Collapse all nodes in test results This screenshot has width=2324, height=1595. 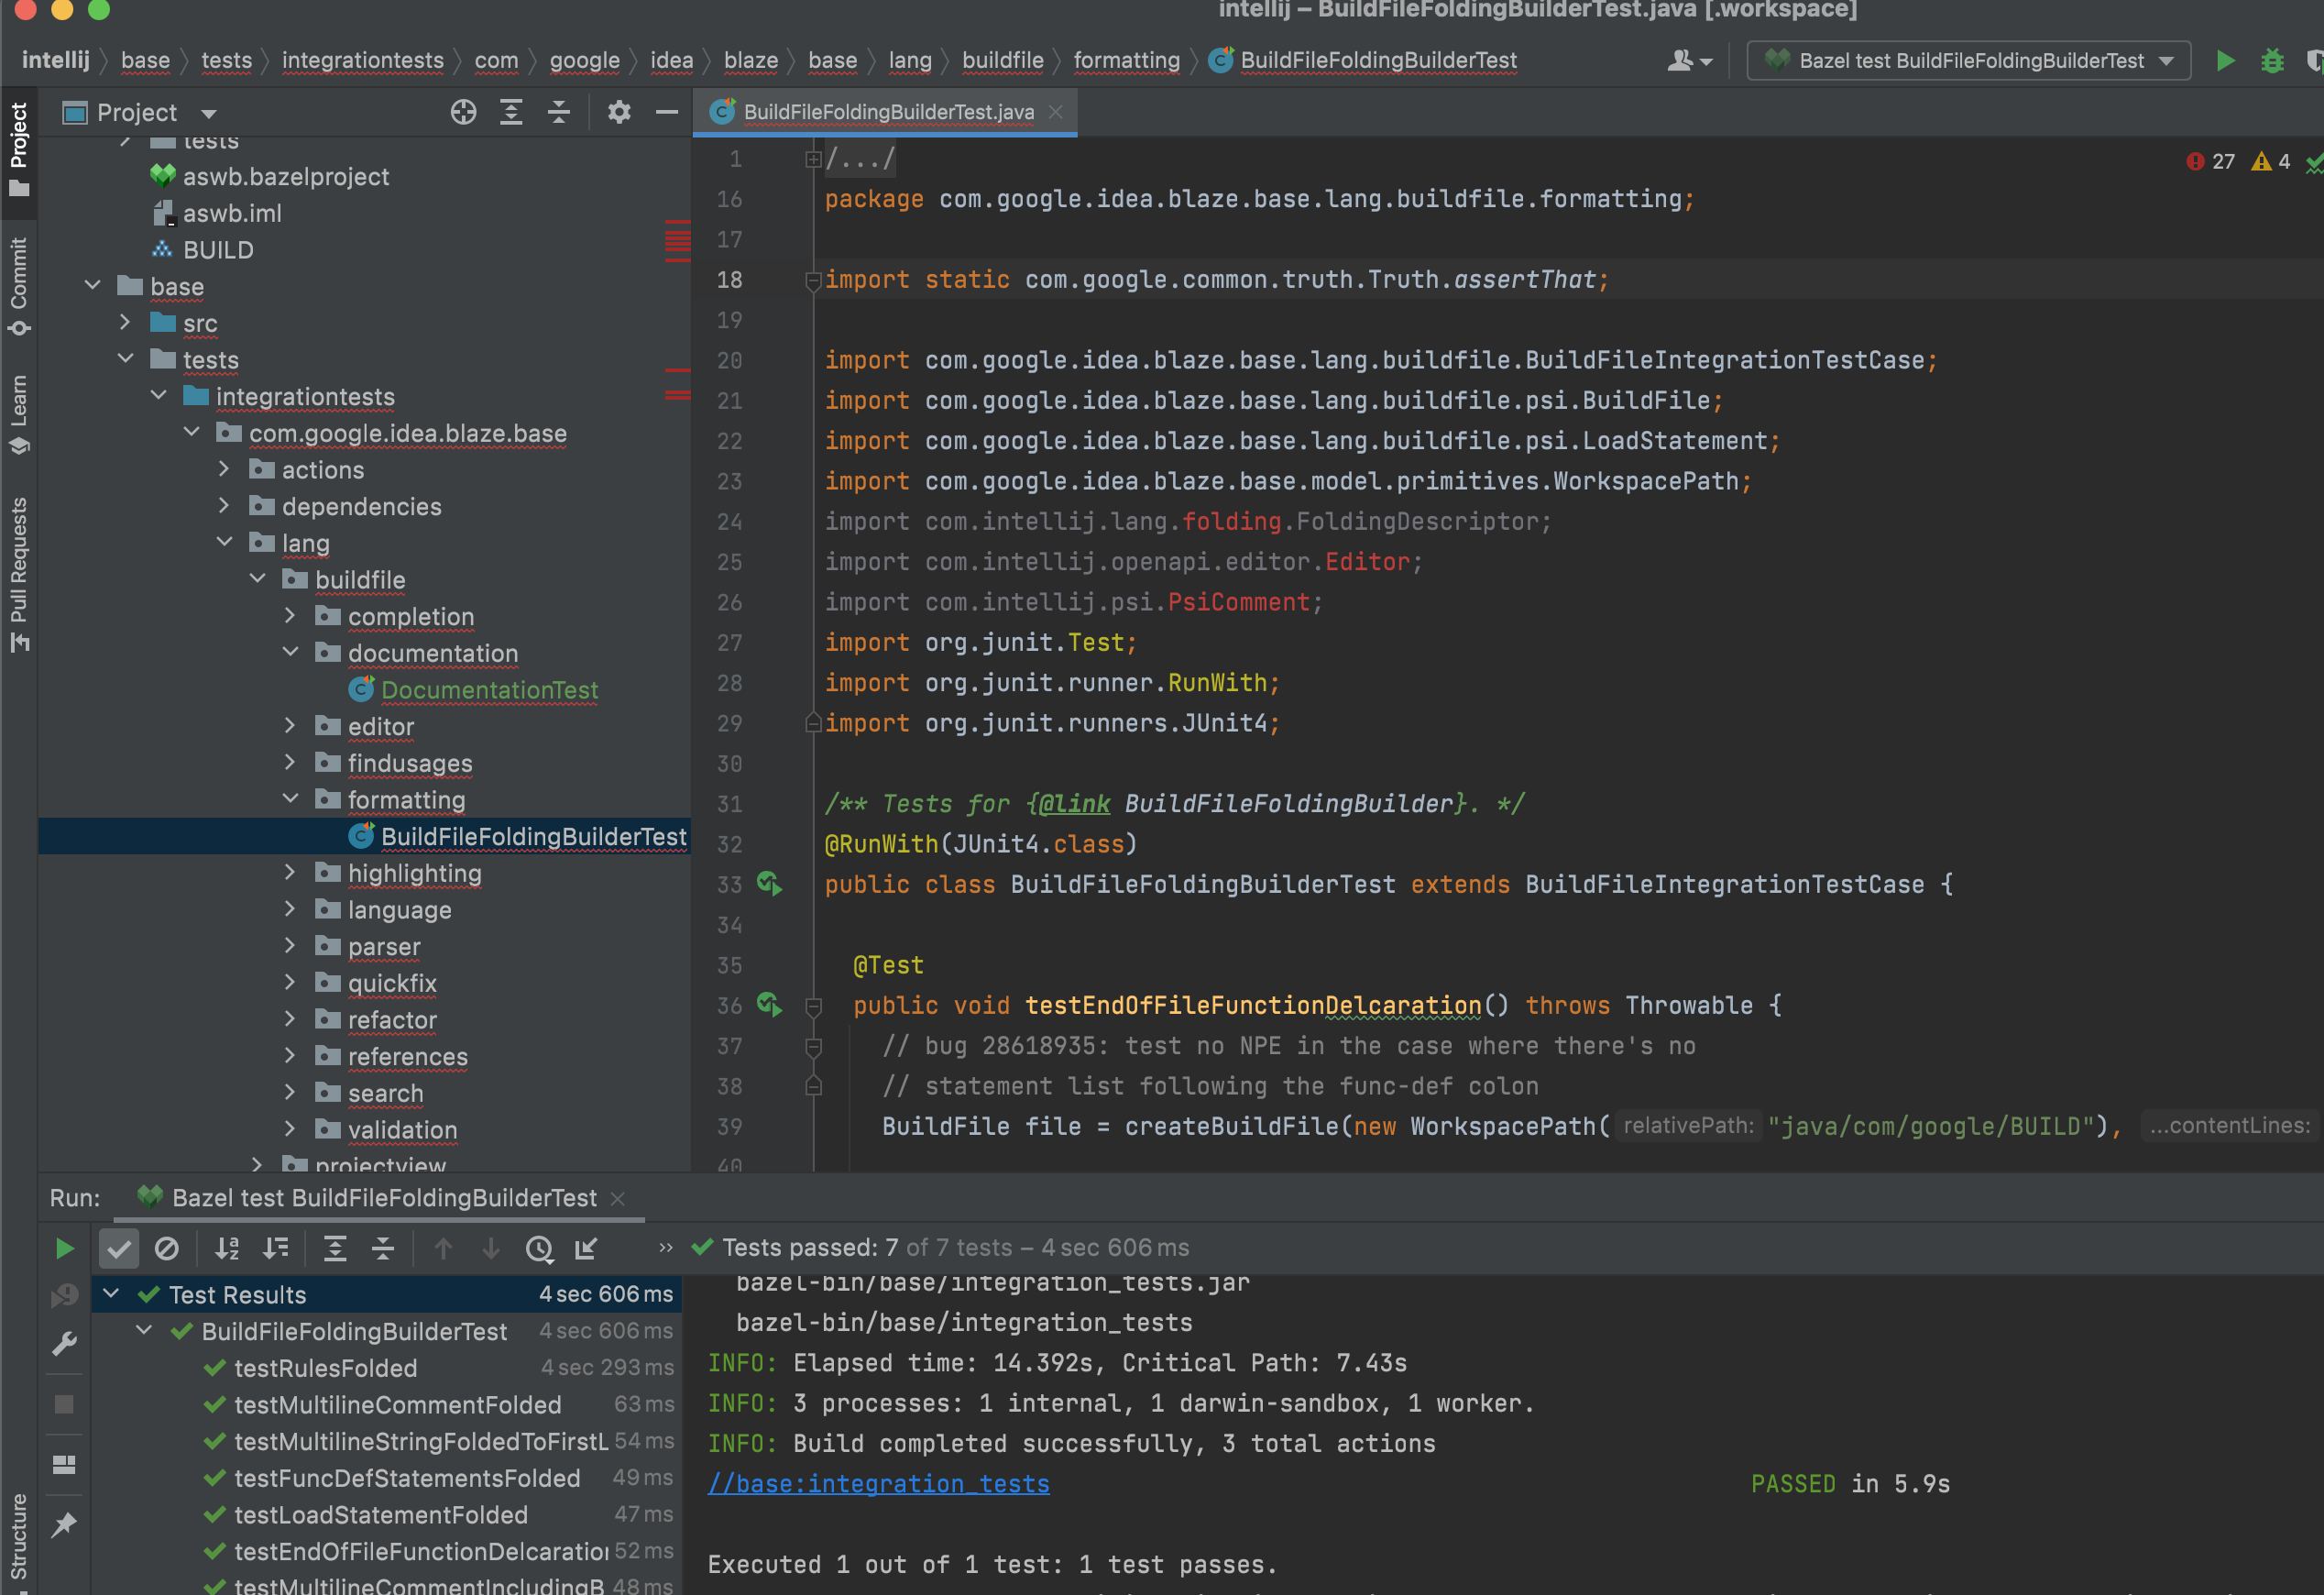coord(383,1248)
